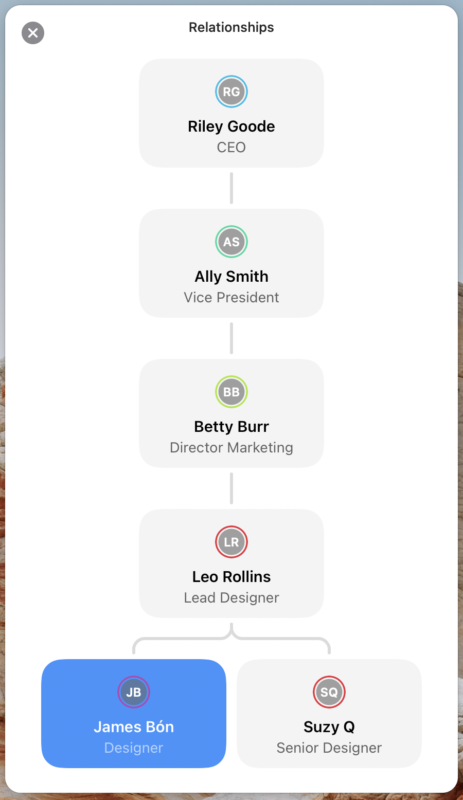Click the Designer title under James Bón
463x800 pixels.
click(x=134, y=748)
